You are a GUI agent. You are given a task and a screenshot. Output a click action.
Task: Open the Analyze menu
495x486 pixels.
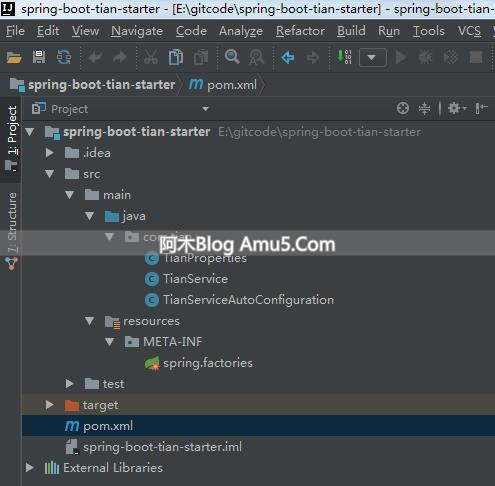pos(241,31)
